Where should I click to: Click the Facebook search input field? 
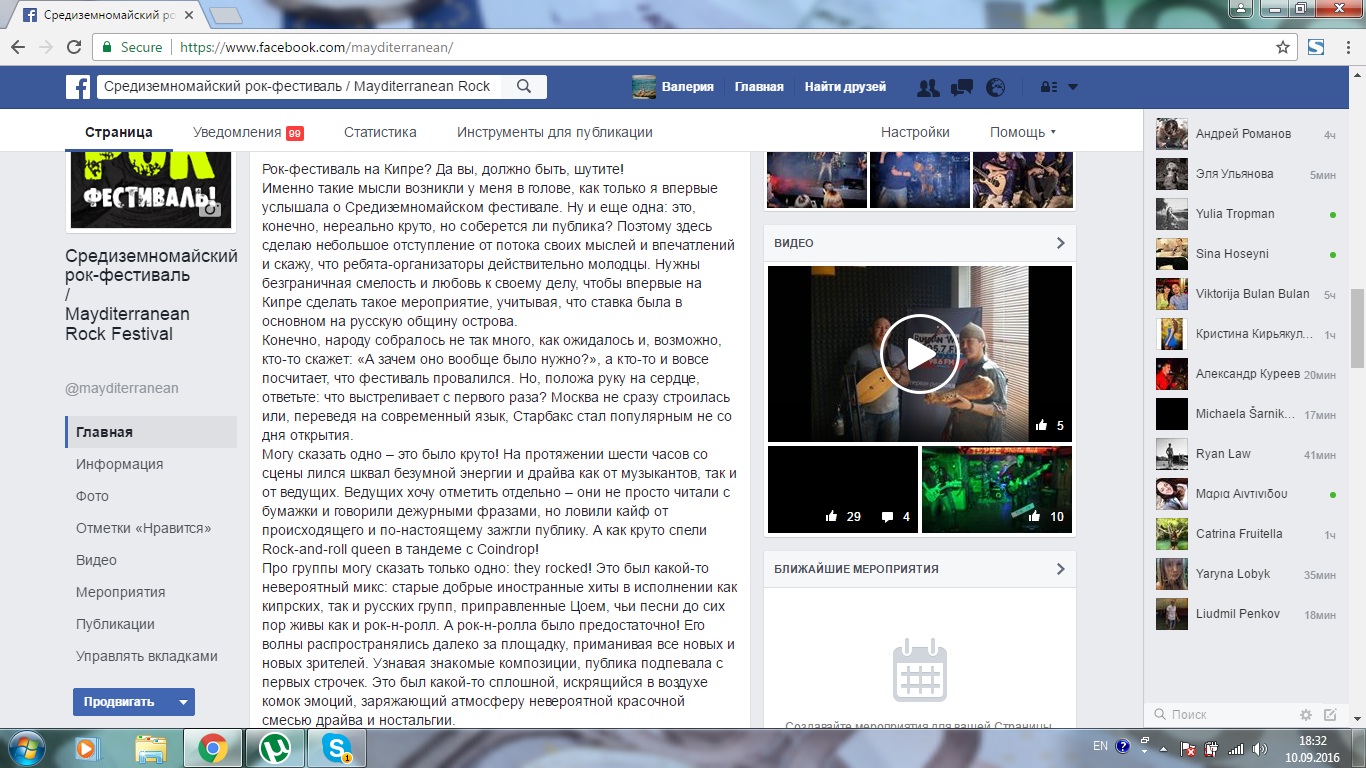click(298, 87)
